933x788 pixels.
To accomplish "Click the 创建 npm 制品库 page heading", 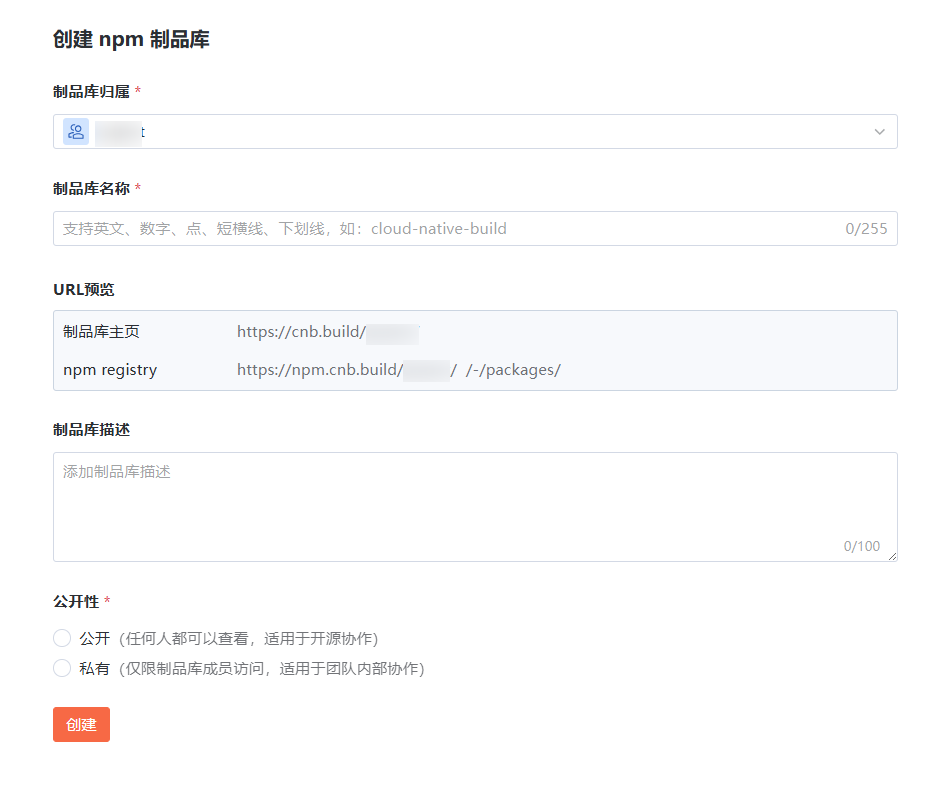I will 131,40.
